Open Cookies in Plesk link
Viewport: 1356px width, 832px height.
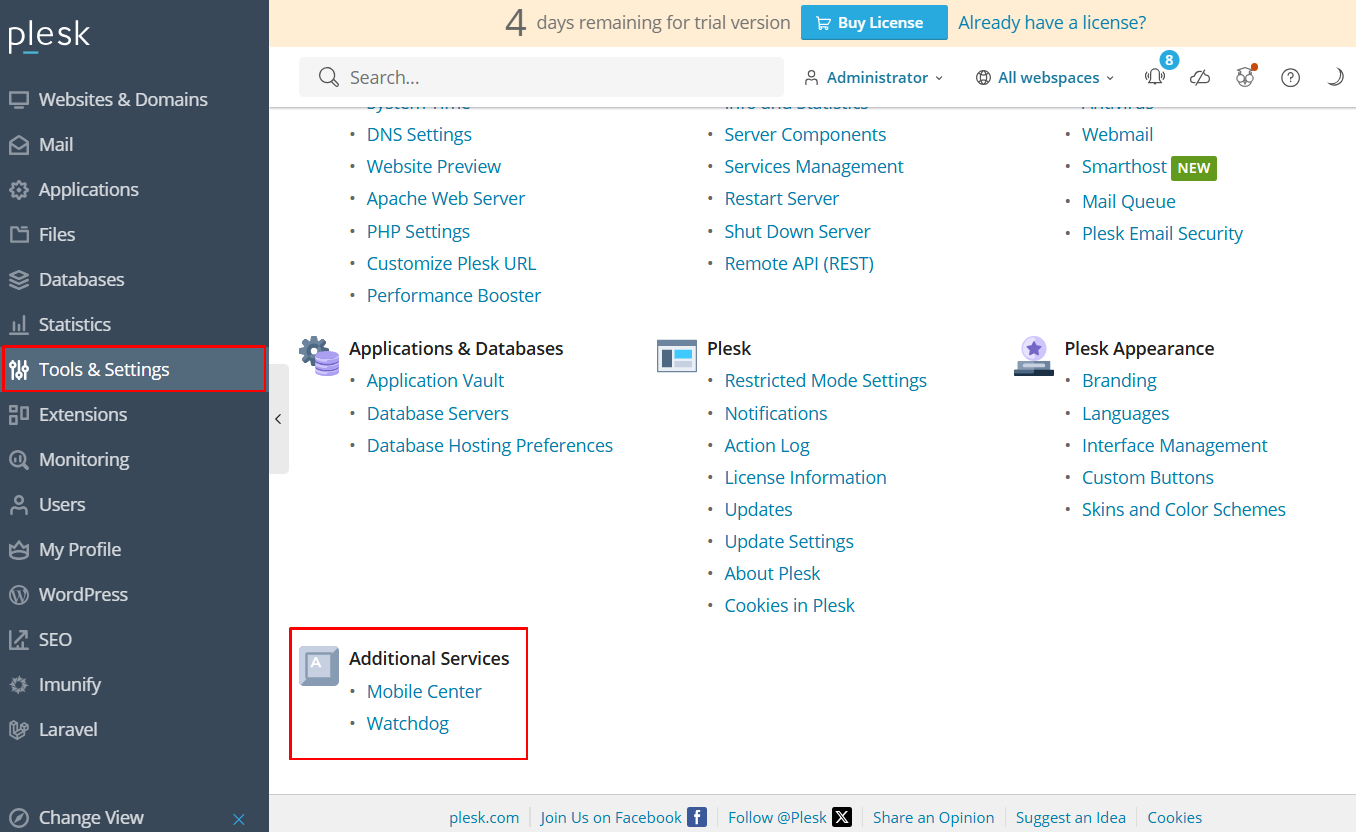[x=790, y=606]
